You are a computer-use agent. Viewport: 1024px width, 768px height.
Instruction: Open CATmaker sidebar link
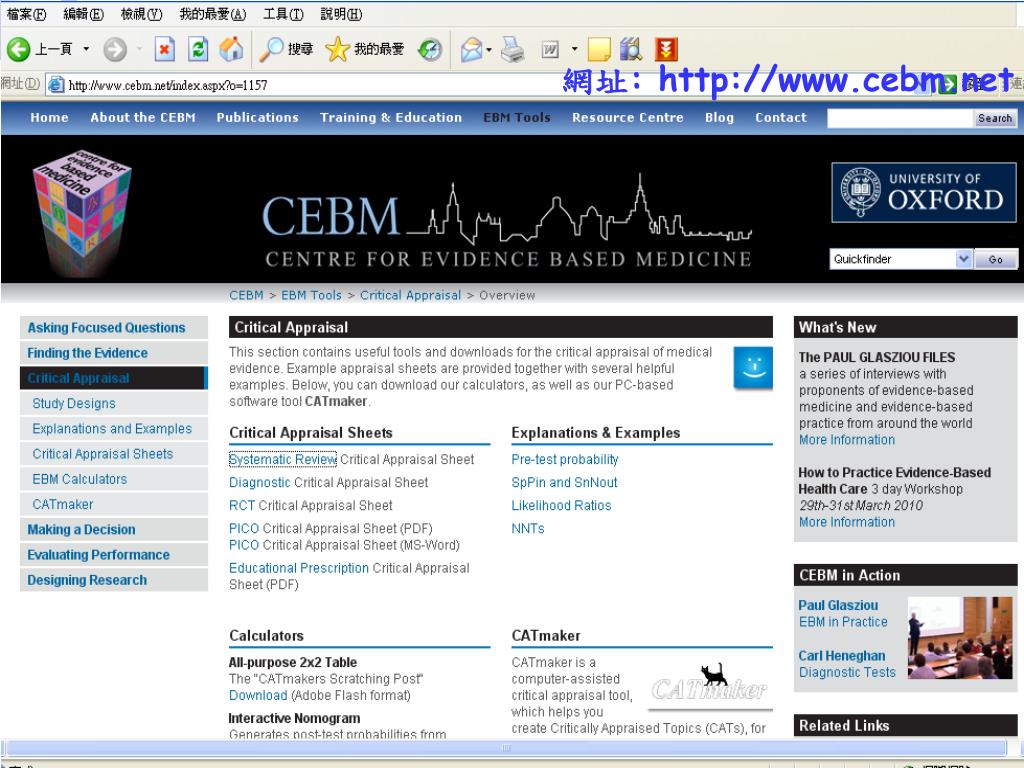[x=63, y=504]
